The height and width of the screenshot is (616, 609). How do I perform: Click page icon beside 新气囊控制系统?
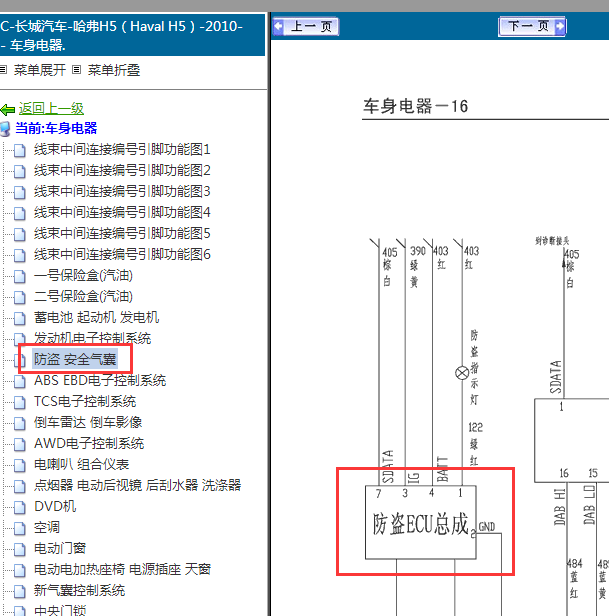click(x=20, y=591)
